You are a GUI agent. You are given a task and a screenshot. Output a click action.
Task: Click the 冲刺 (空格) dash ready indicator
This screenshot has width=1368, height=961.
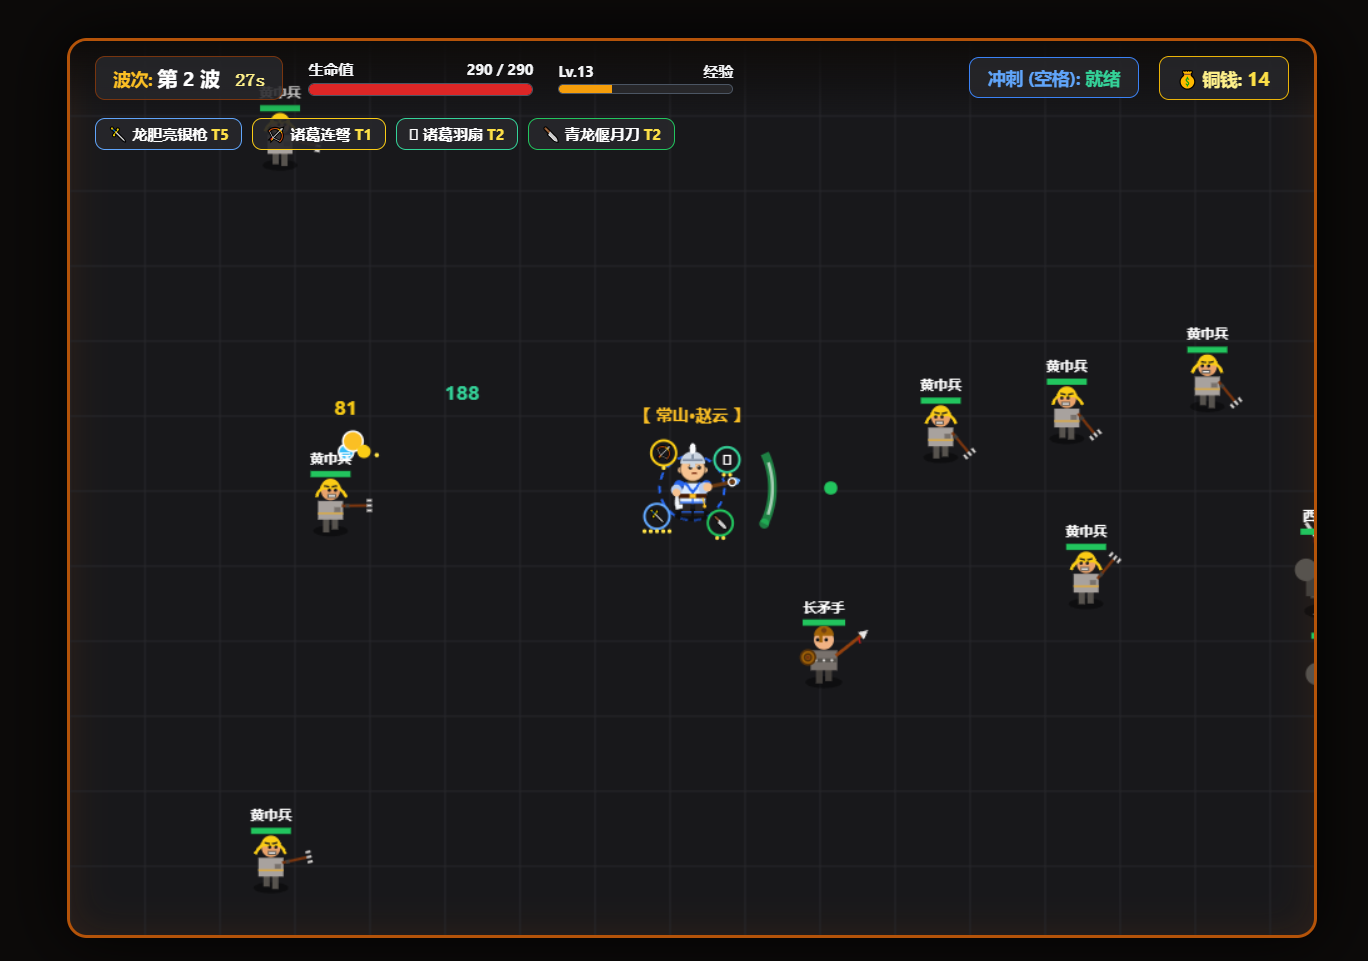(x=1054, y=78)
